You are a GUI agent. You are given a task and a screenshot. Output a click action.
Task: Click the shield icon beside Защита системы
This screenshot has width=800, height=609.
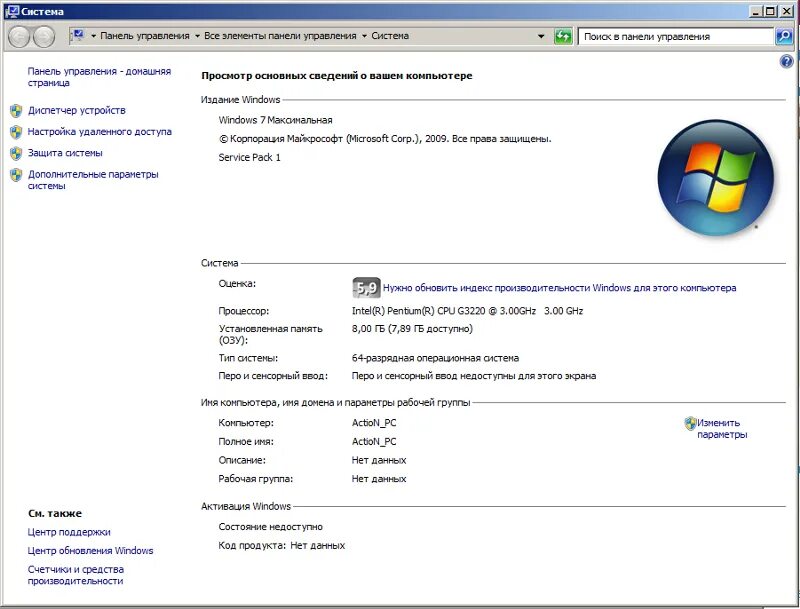pos(16,154)
